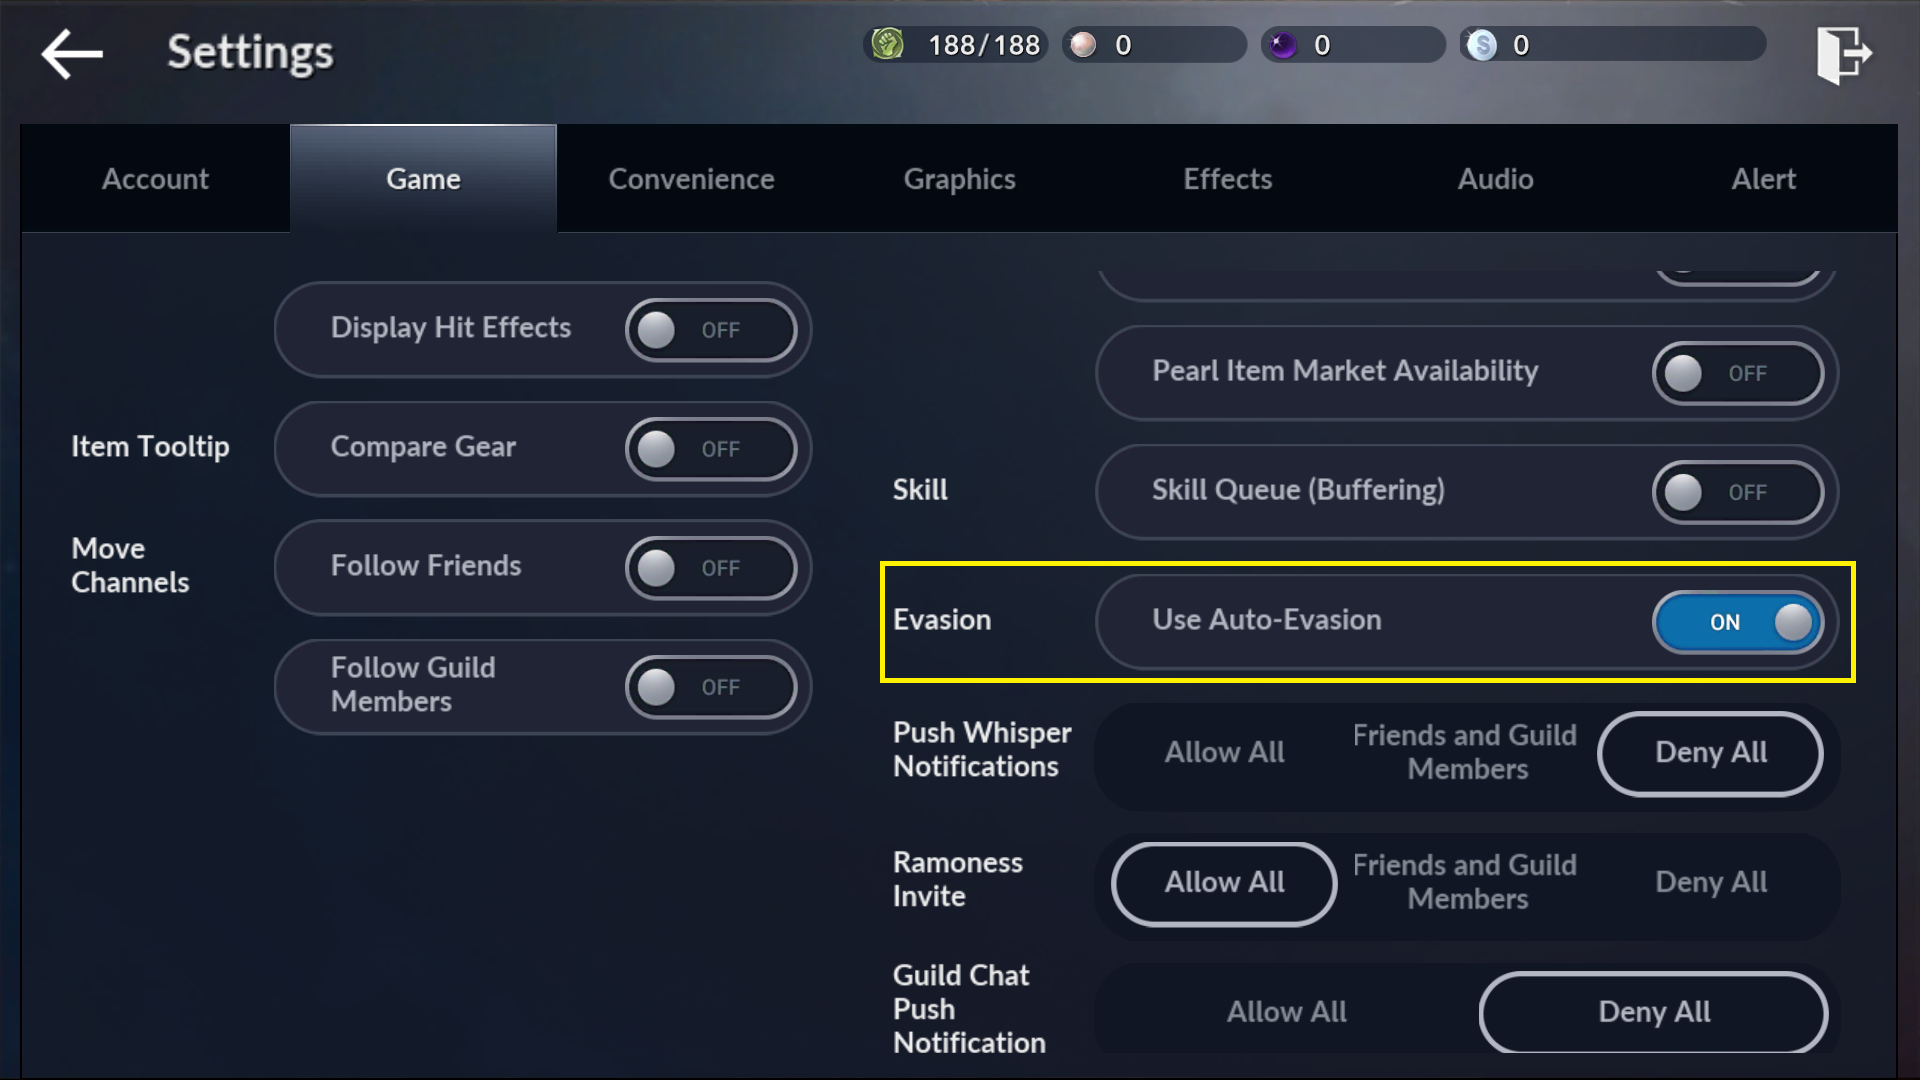Click the back arrow navigation icon
The height and width of the screenshot is (1080, 1920).
point(71,51)
